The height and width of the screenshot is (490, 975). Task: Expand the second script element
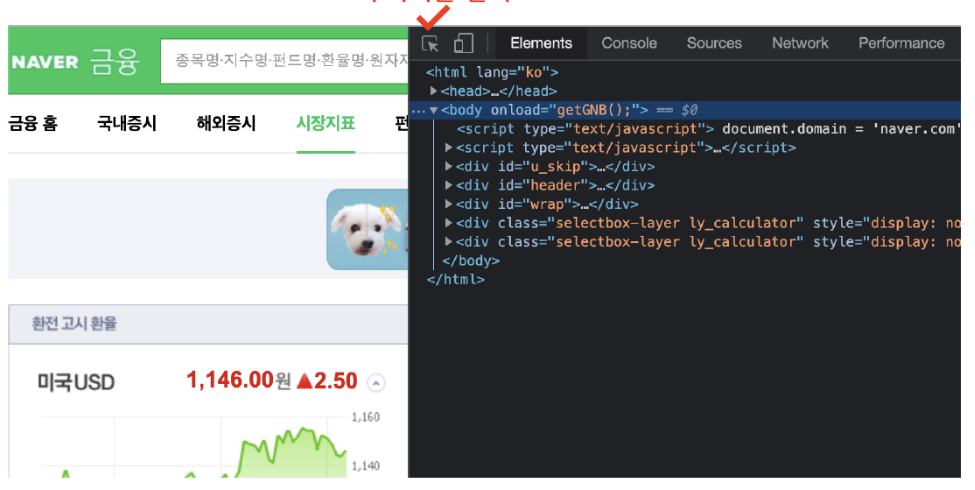[448, 147]
